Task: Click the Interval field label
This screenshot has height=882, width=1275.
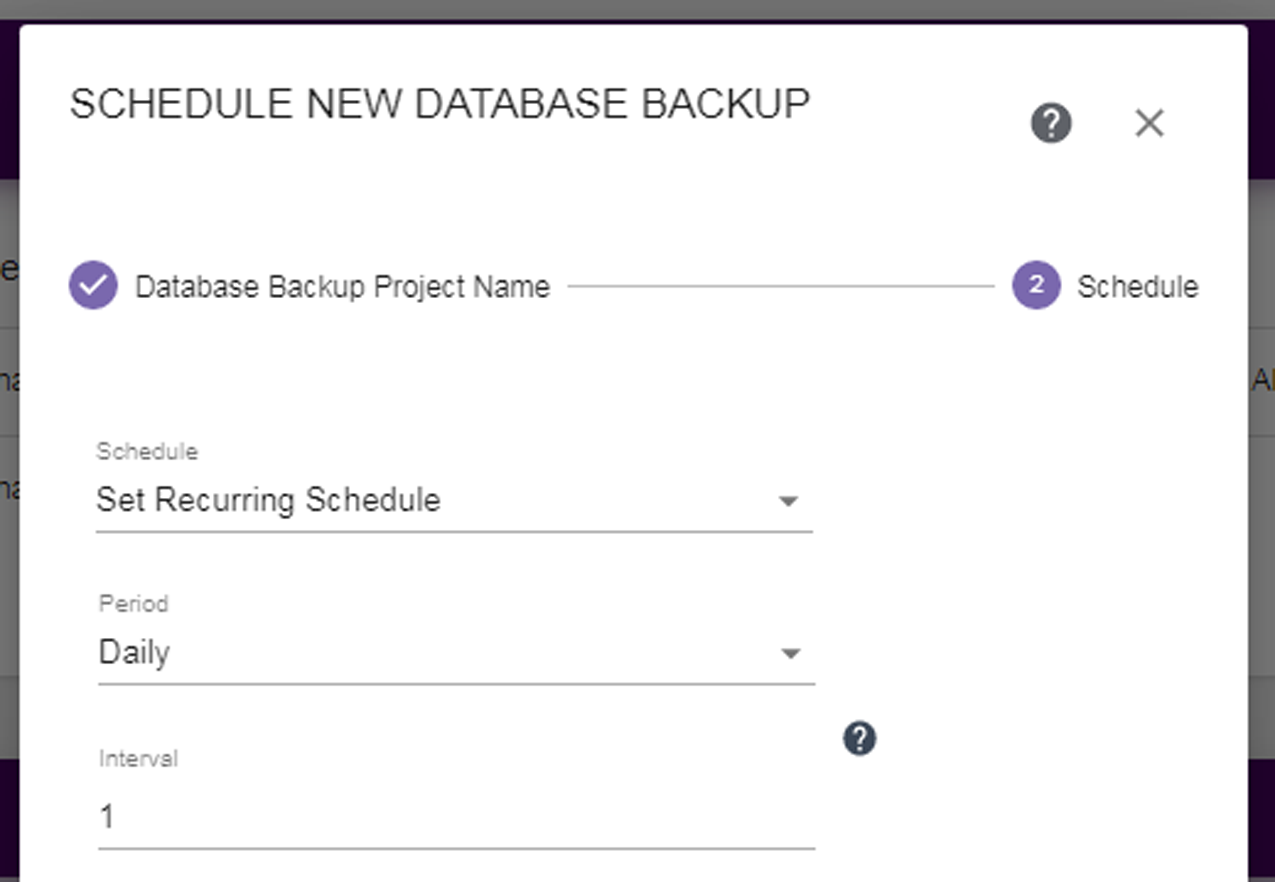Action: point(138,759)
